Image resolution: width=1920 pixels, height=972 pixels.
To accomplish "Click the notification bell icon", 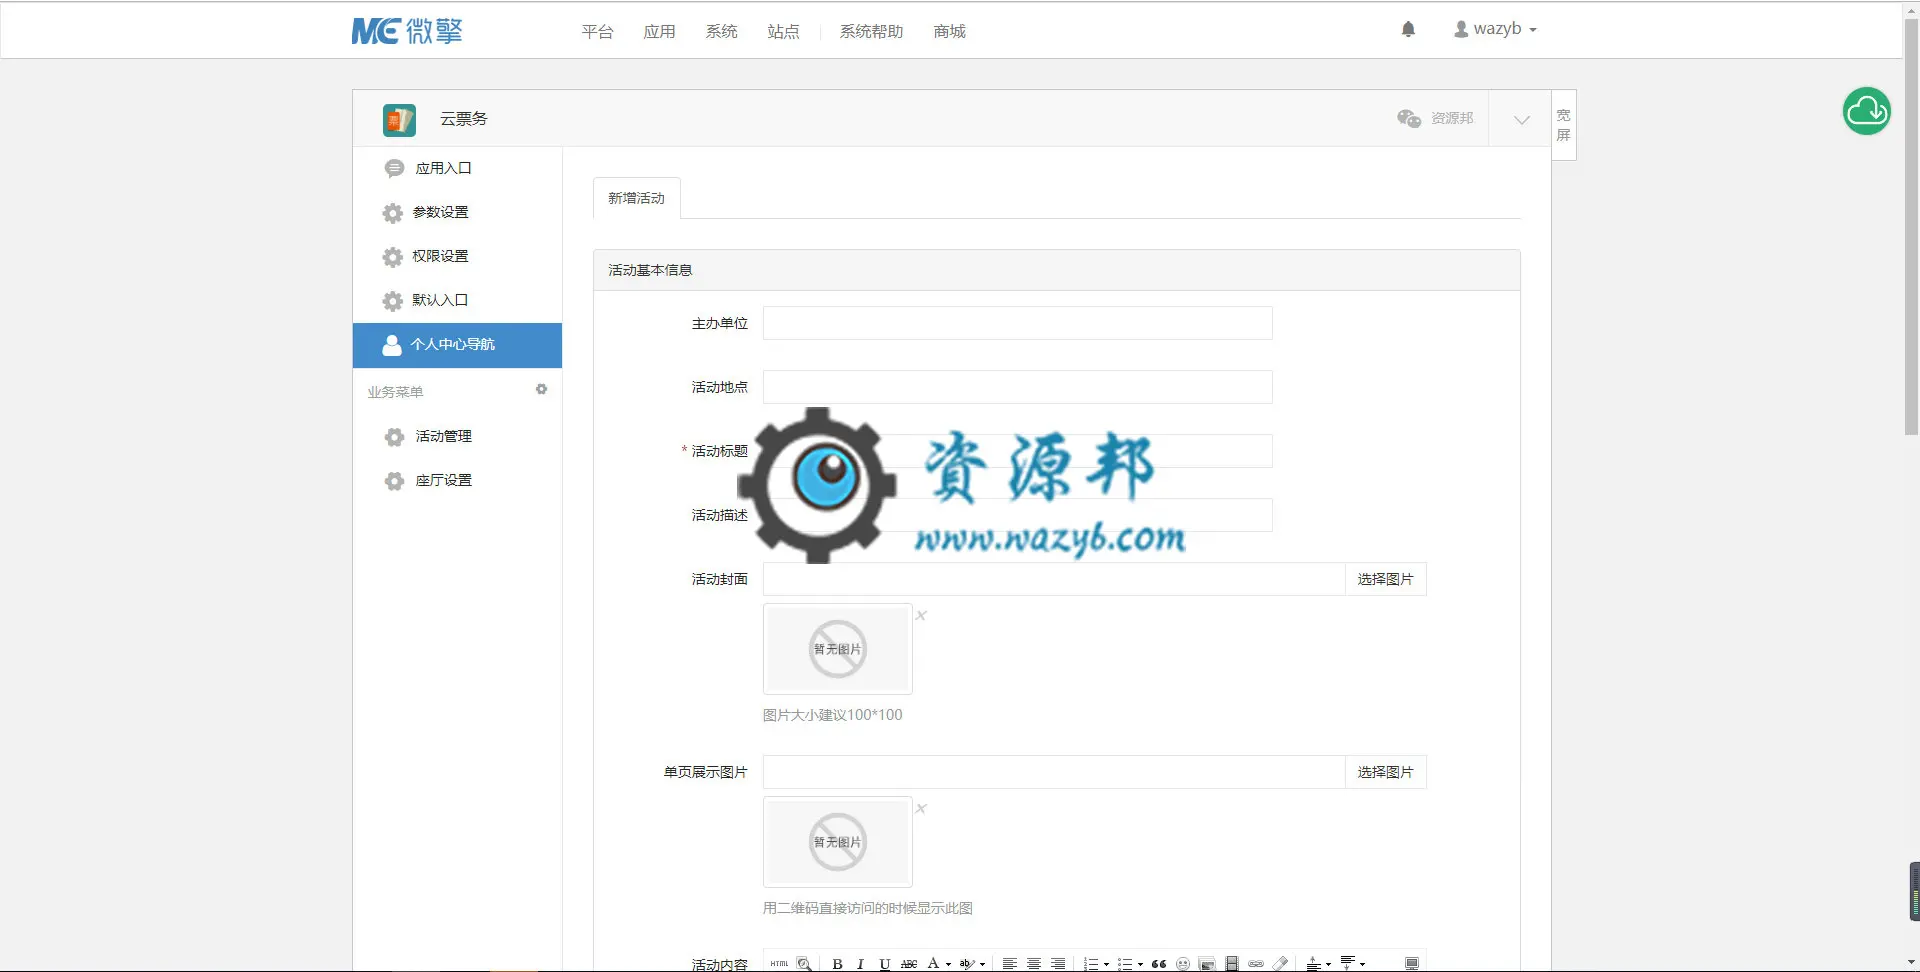I will click(x=1408, y=29).
